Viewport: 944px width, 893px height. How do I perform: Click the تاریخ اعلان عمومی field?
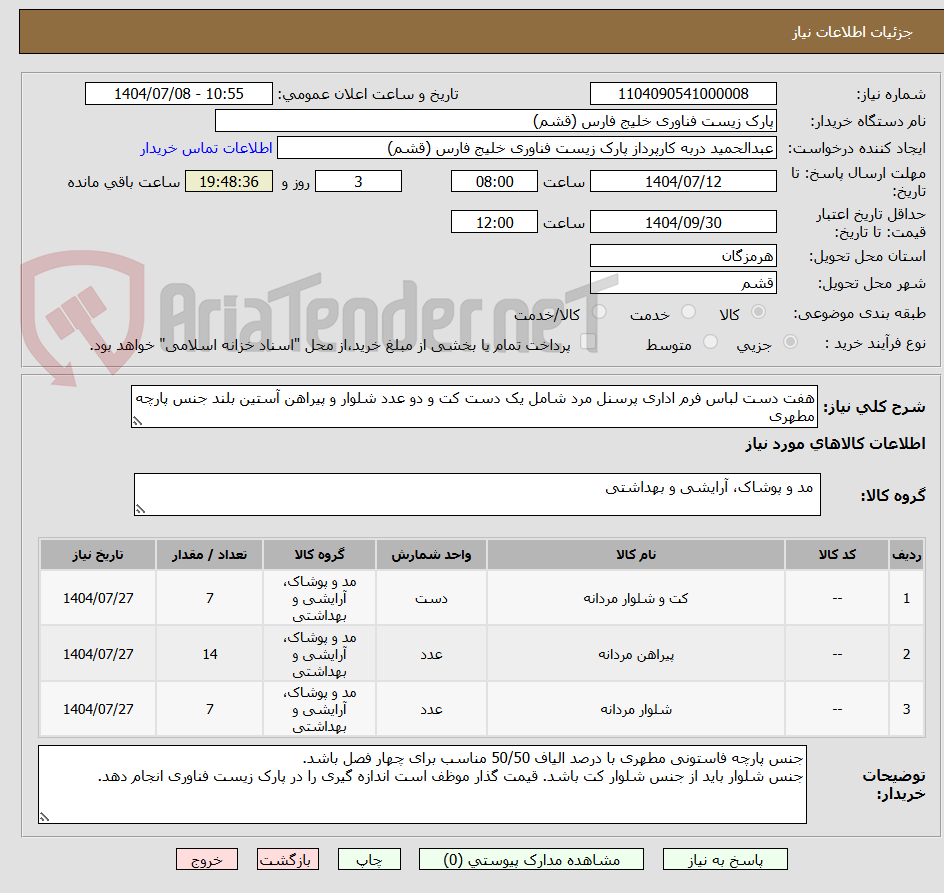[x=178, y=93]
